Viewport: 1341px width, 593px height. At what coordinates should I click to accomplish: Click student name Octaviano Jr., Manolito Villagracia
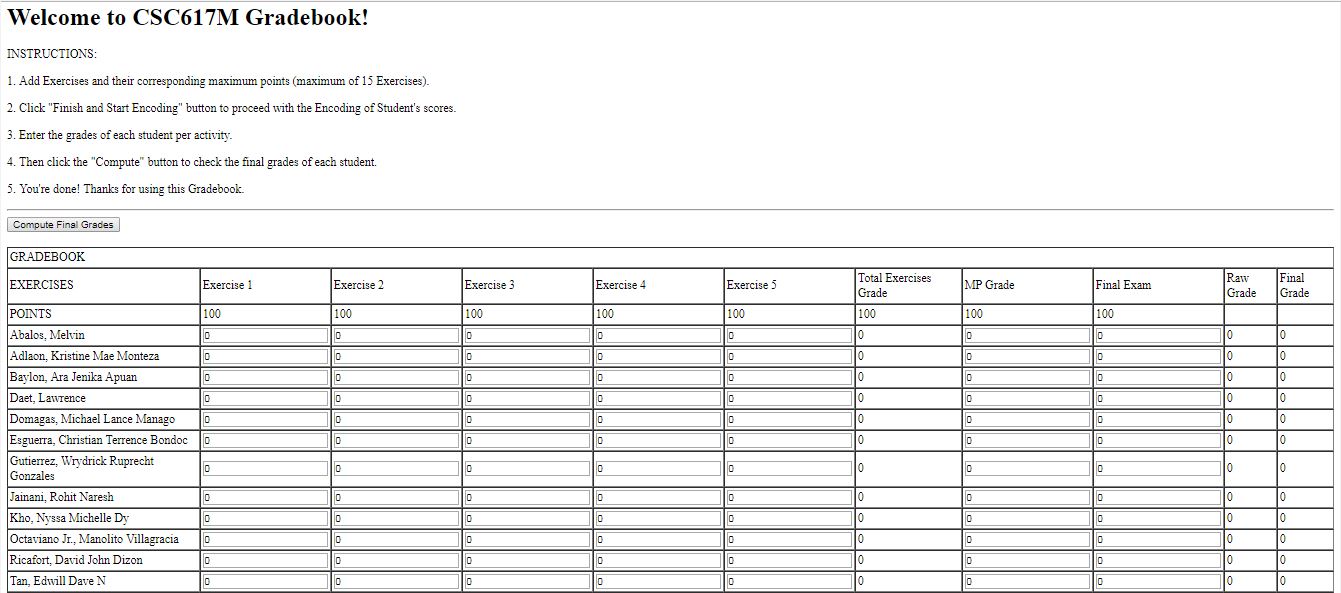(95, 540)
